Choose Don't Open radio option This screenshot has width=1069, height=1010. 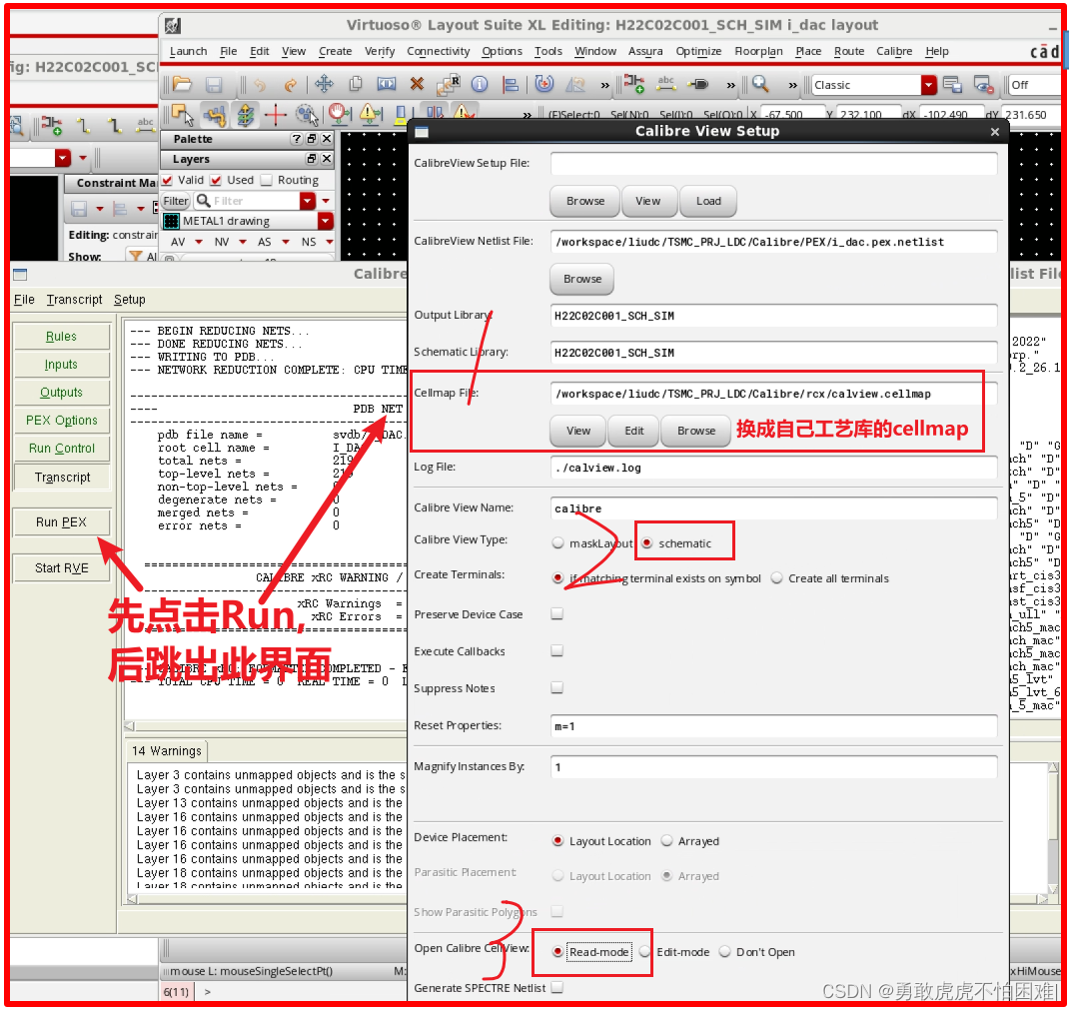click(725, 951)
